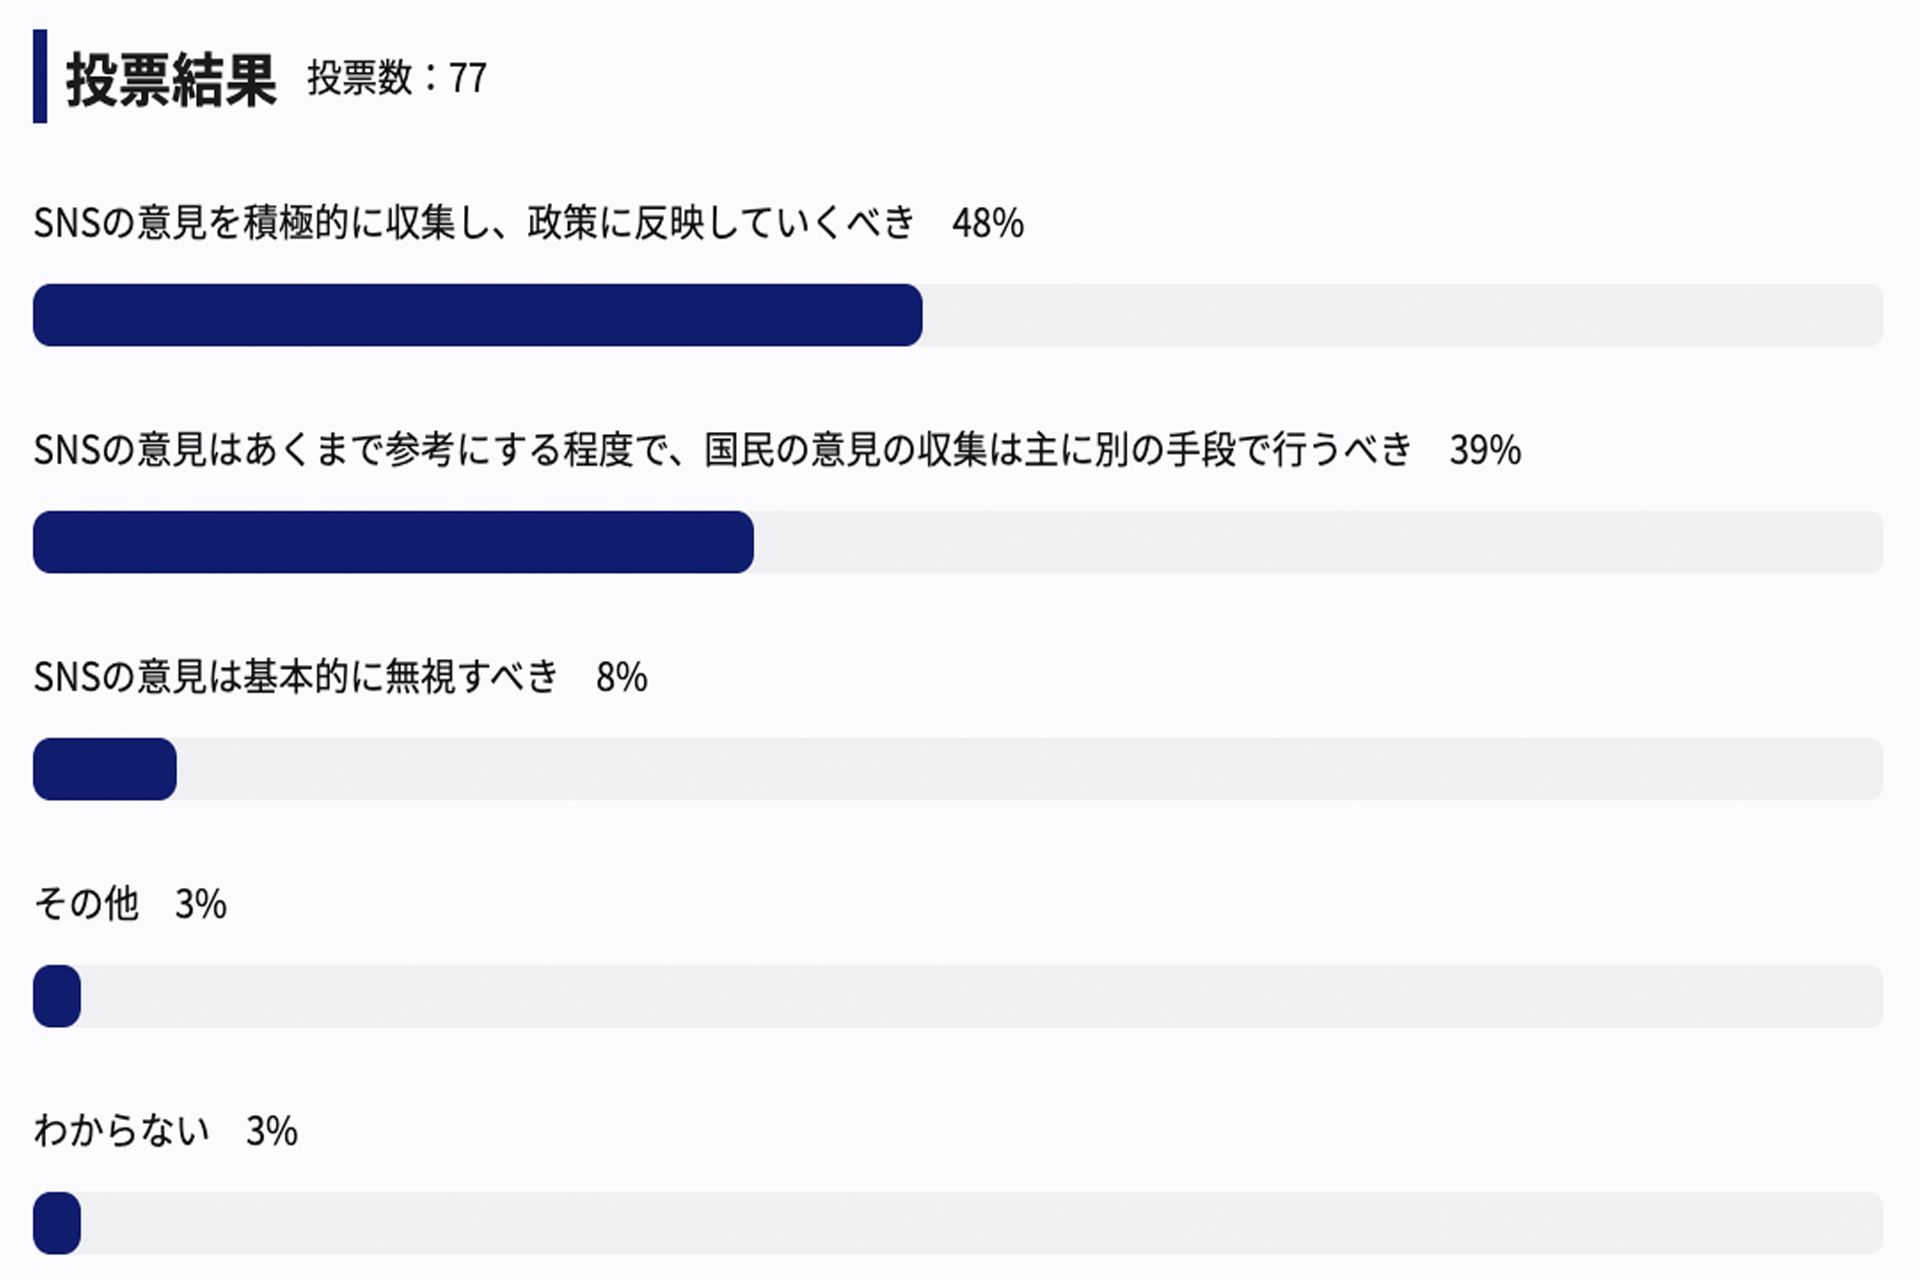1920x1280 pixels.
Task: Click the unfilled track of the 48% bar
Action: pyautogui.click(x=1402, y=315)
